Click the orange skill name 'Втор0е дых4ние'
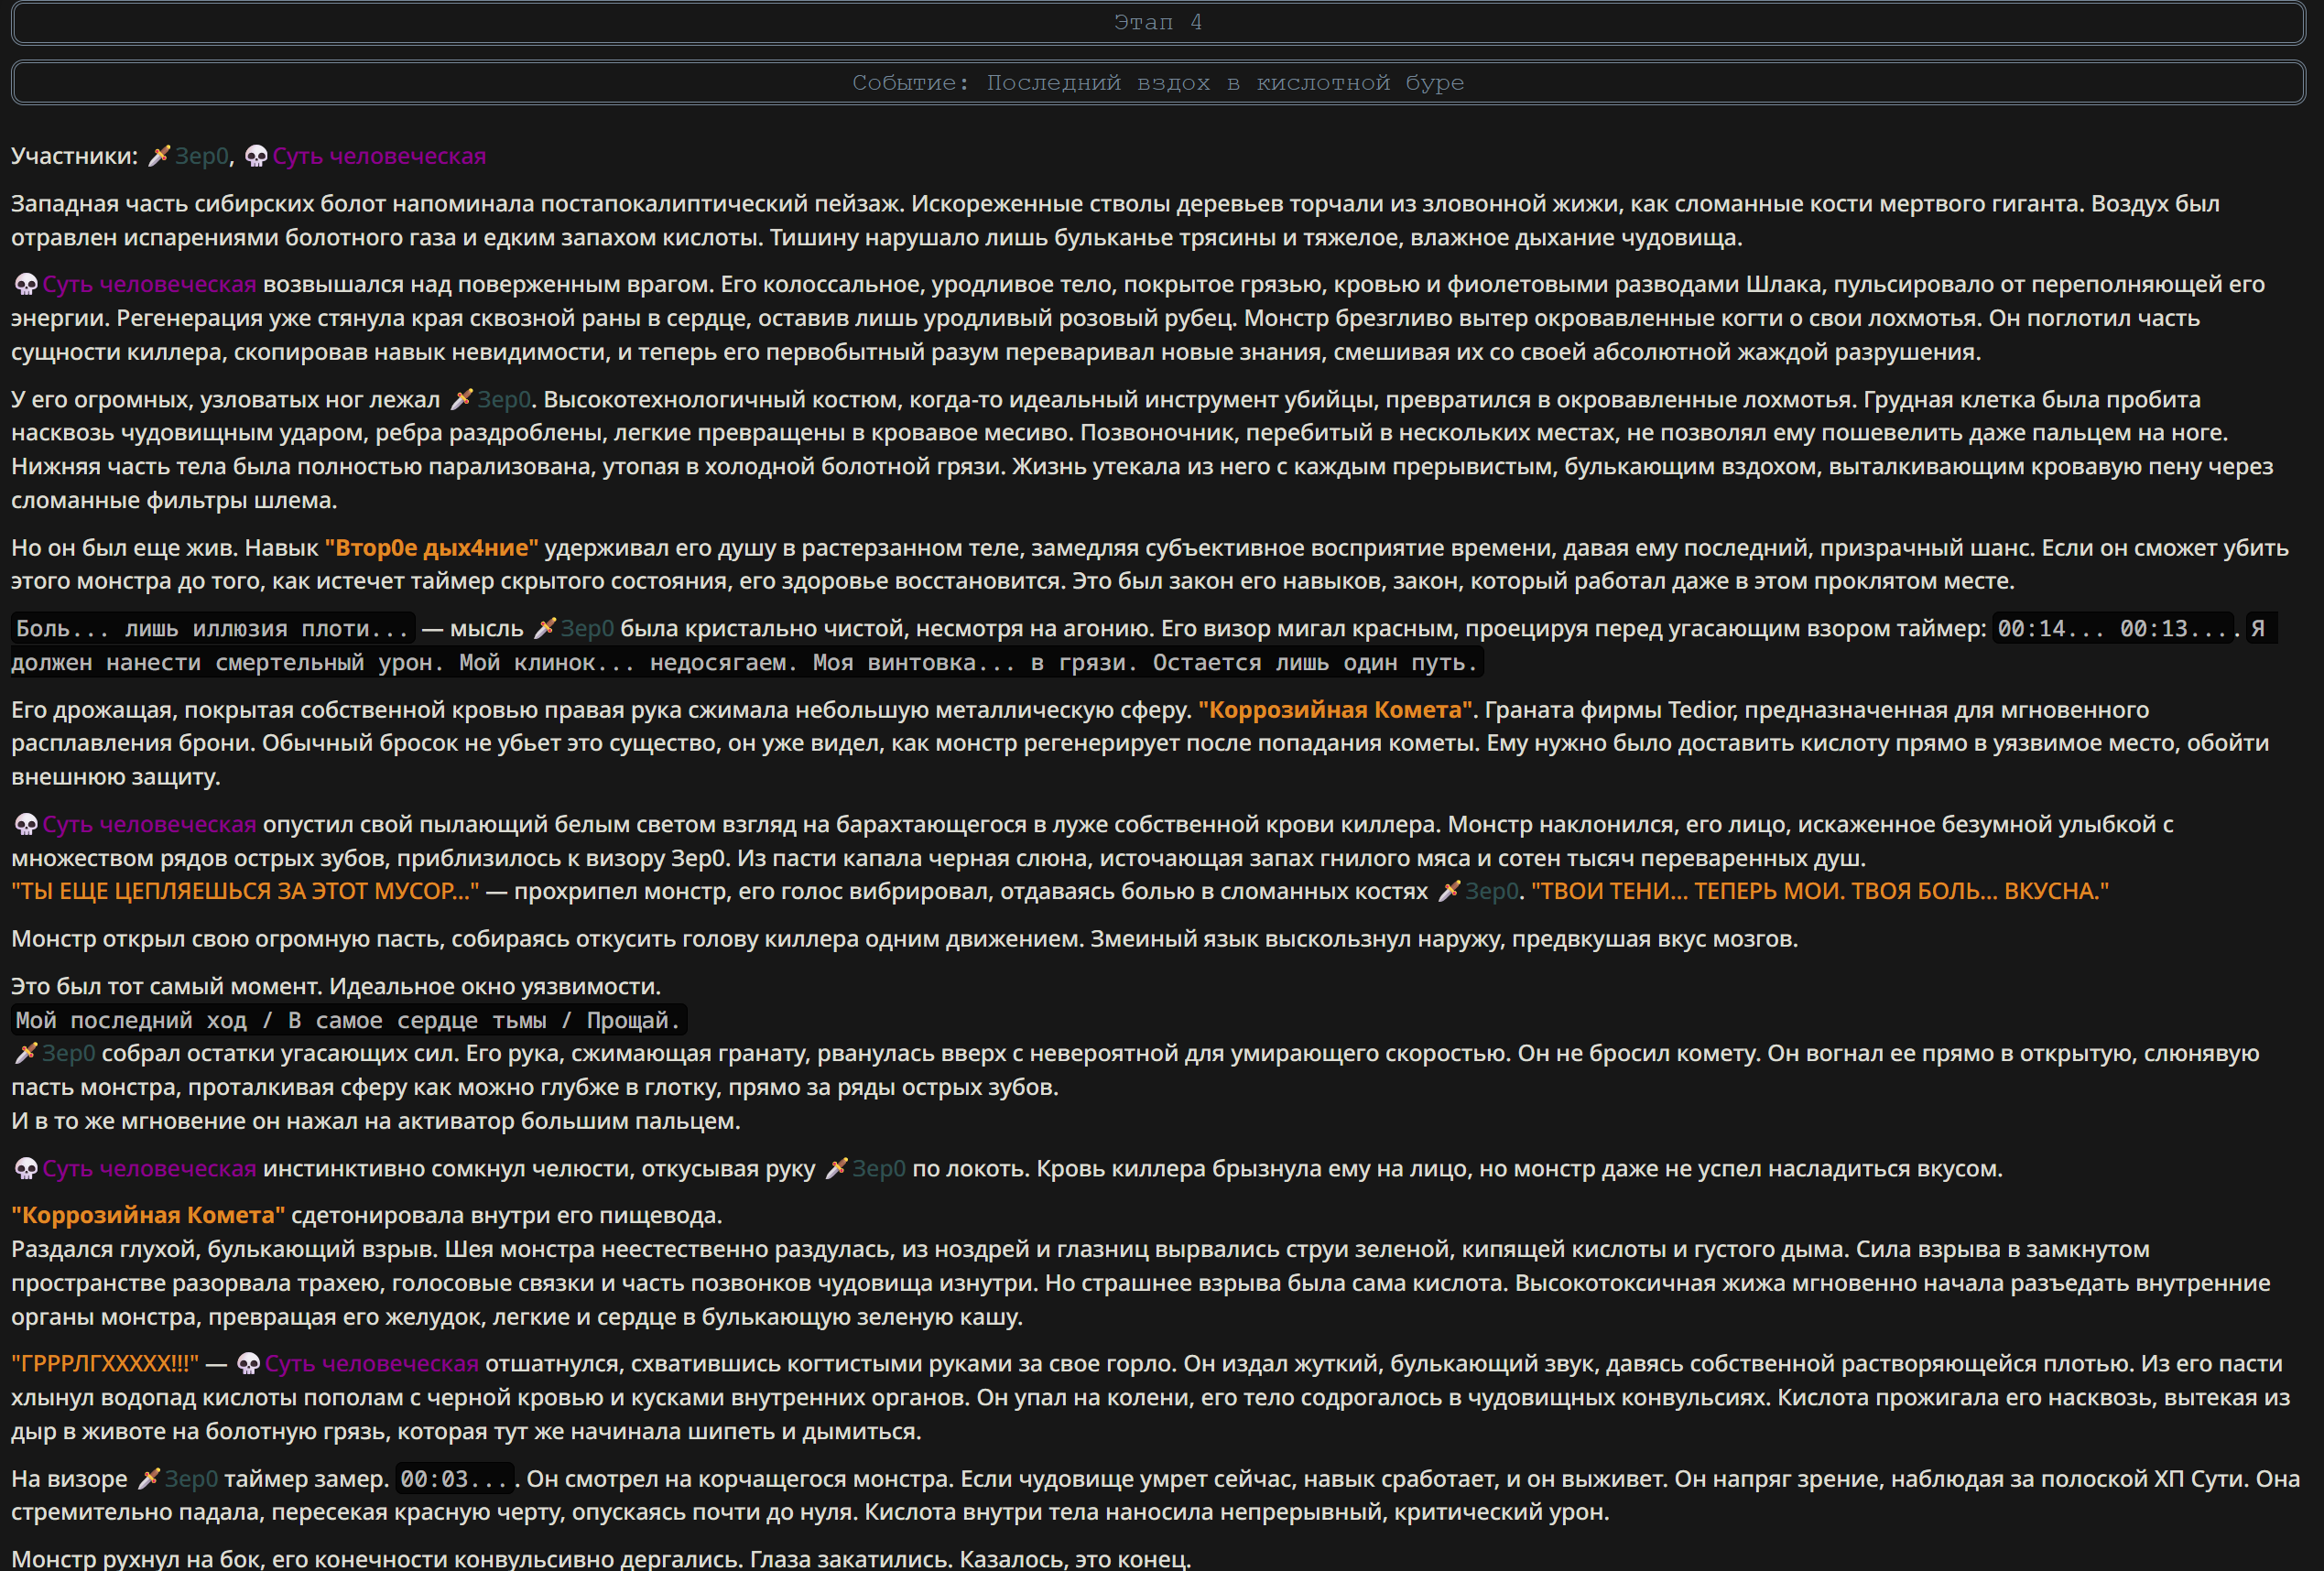The height and width of the screenshot is (1571, 2324). coord(432,548)
